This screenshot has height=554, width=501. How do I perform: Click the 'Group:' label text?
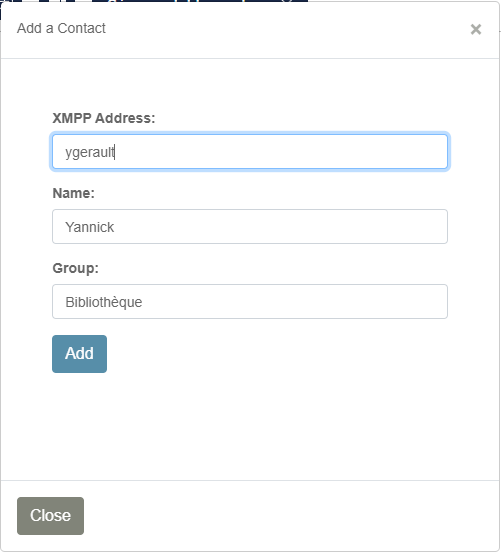click(x=75, y=268)
